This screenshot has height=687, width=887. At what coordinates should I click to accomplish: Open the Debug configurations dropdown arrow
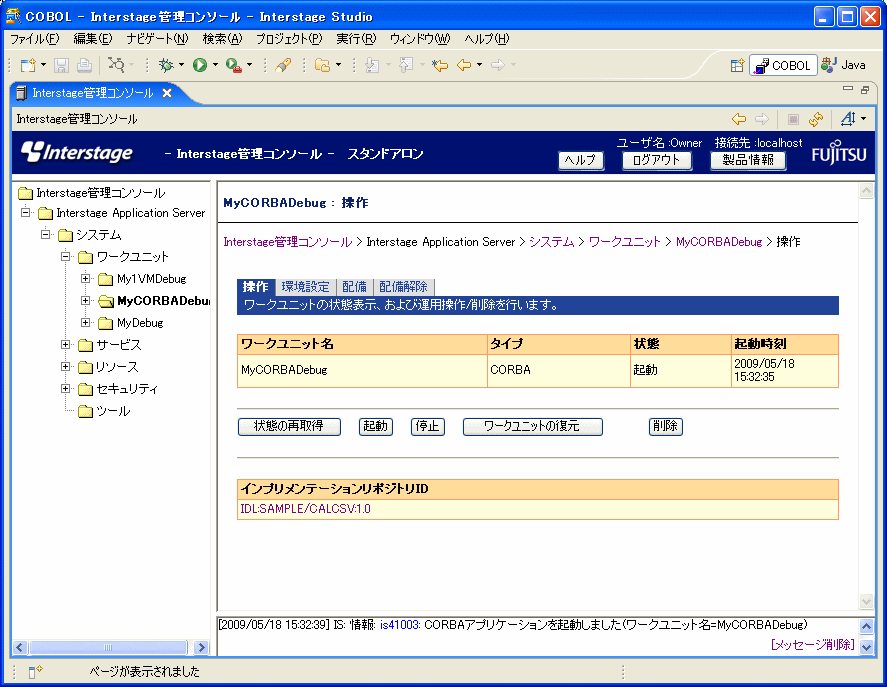[181, 65]
